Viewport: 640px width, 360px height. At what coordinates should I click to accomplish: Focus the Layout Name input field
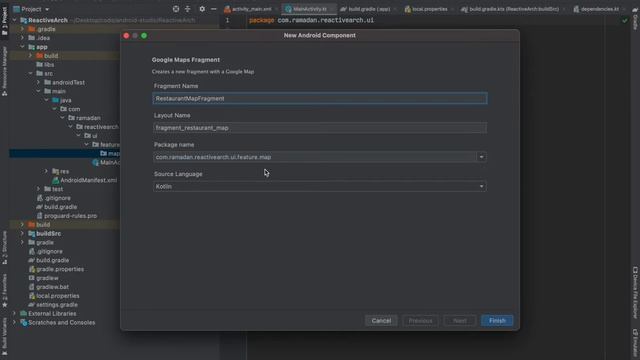(x=320, y=128)
